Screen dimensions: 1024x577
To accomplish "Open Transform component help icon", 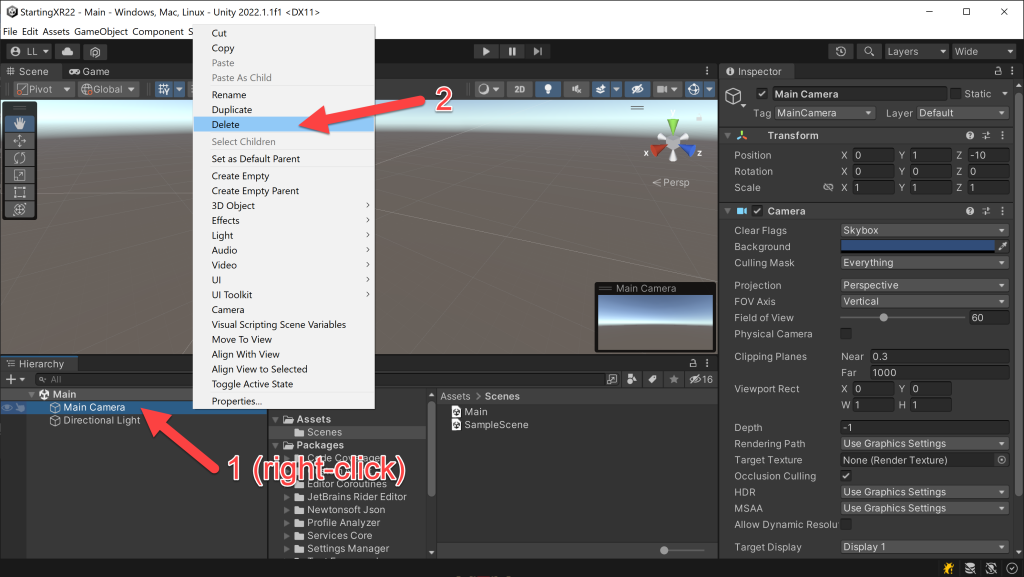I will pyautogui.click(x=970, y=136).
